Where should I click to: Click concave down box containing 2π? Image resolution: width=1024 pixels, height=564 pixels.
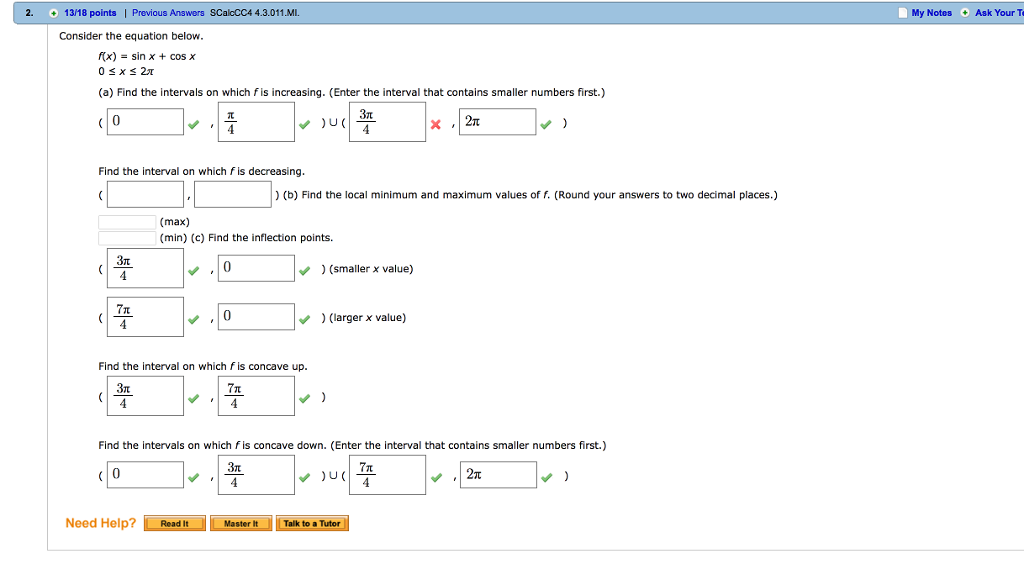(x=498, y=475)
